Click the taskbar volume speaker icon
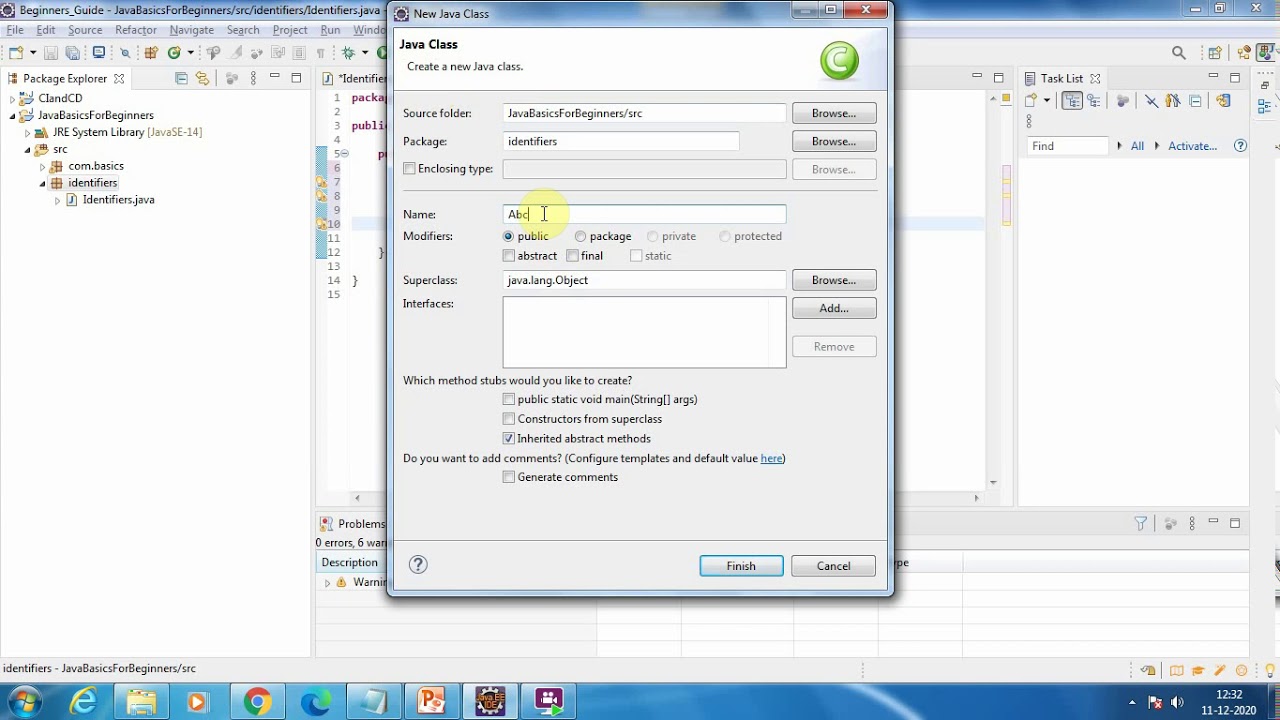The height and width of the screenshot is (720, 1280). [x=1177, y=702]
